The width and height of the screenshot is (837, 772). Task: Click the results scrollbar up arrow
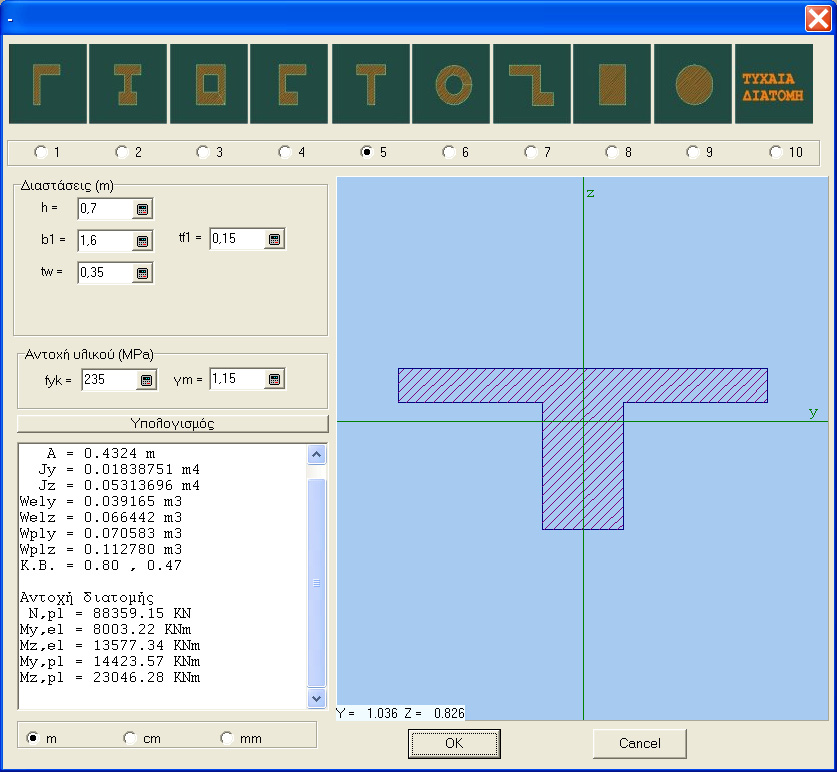[317, 454]
